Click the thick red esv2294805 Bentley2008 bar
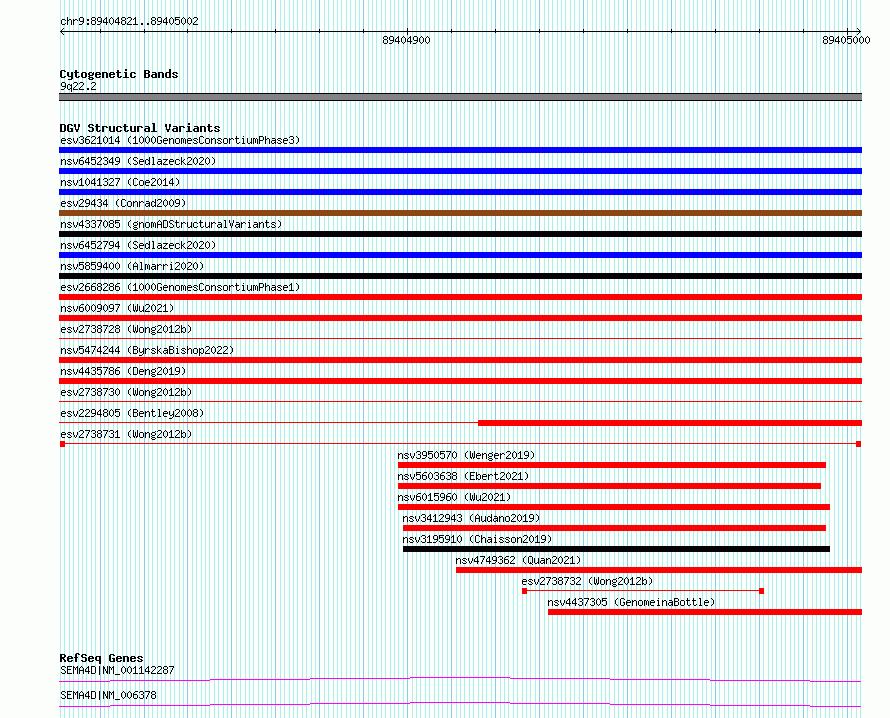The width and height of the screenshot is (890, 718). tap(670, 423)
